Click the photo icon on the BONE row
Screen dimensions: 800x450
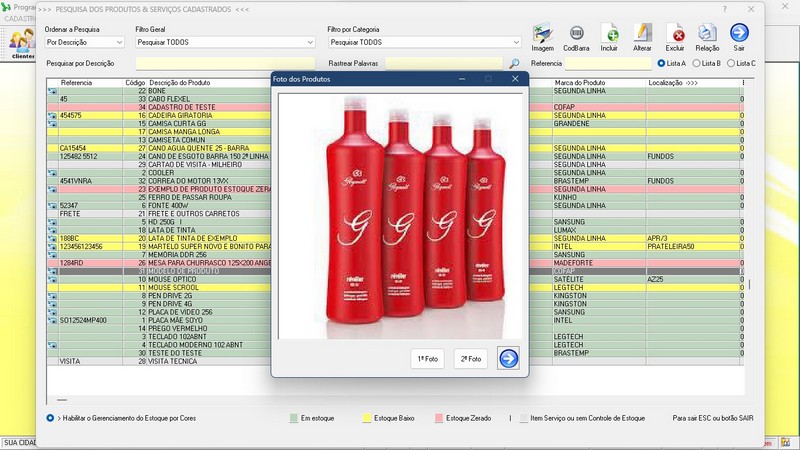click(52, 91)
